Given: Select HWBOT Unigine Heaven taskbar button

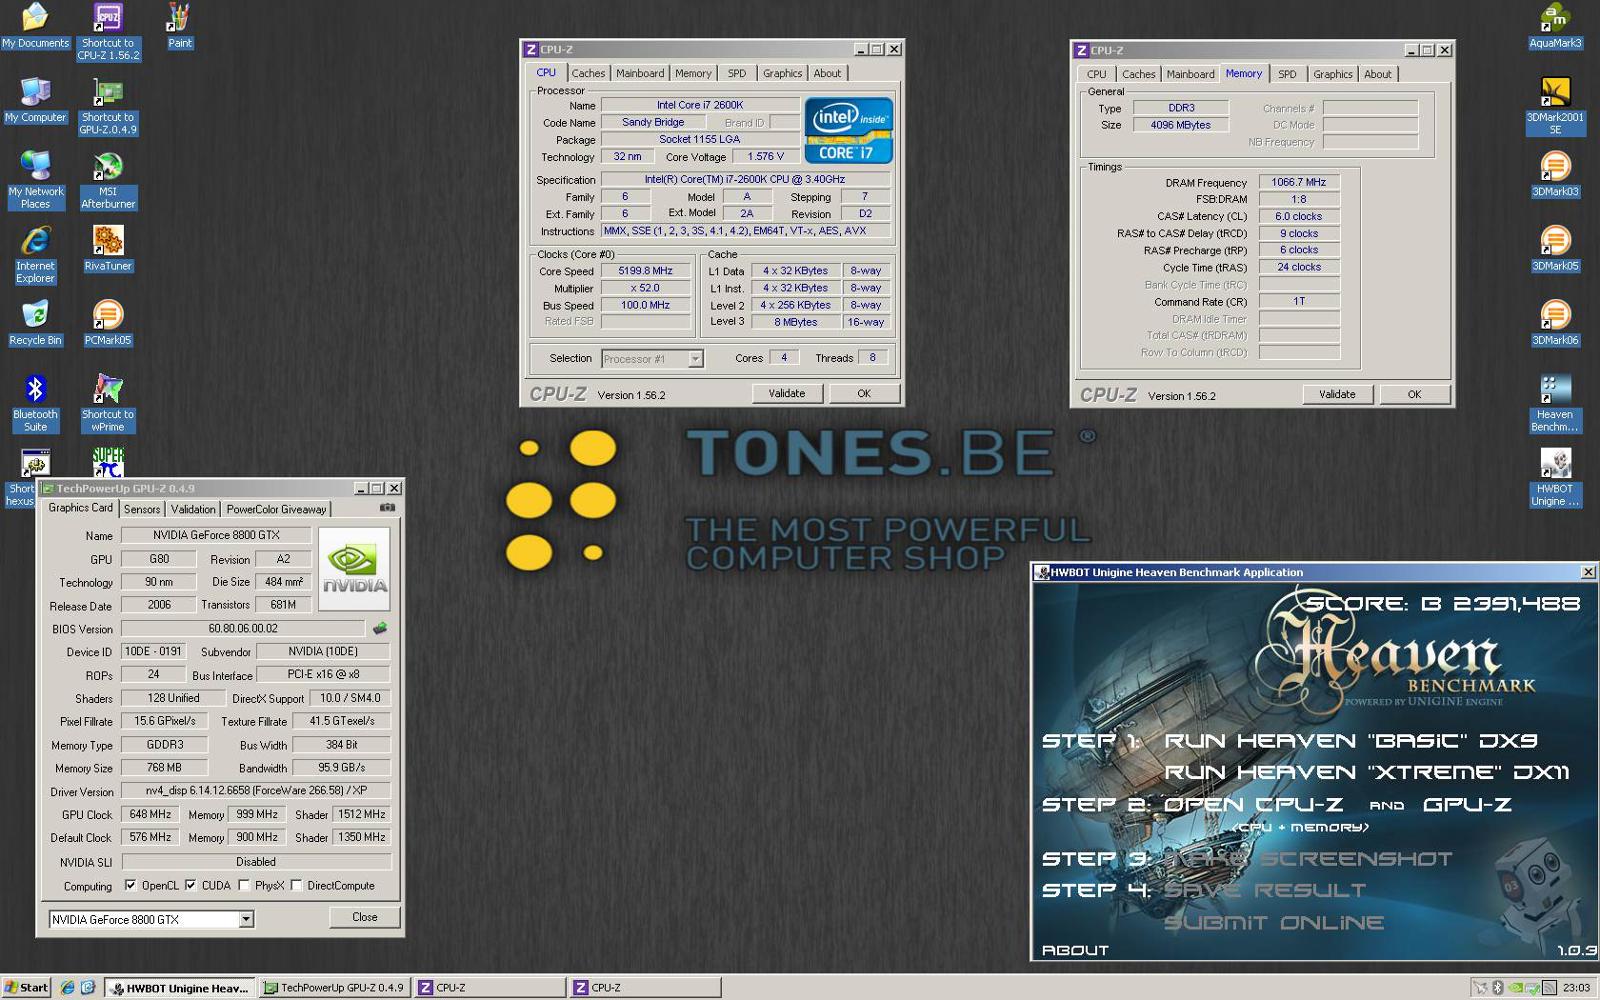Looking at the screenshot, I should pyautogui.click(x=180, y=987).
